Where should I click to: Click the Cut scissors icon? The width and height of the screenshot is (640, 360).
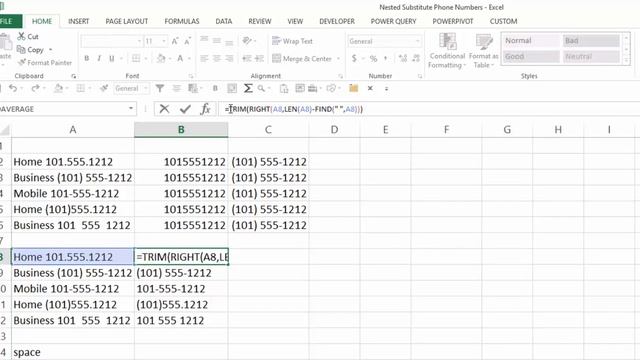click(x=21, y=36)
